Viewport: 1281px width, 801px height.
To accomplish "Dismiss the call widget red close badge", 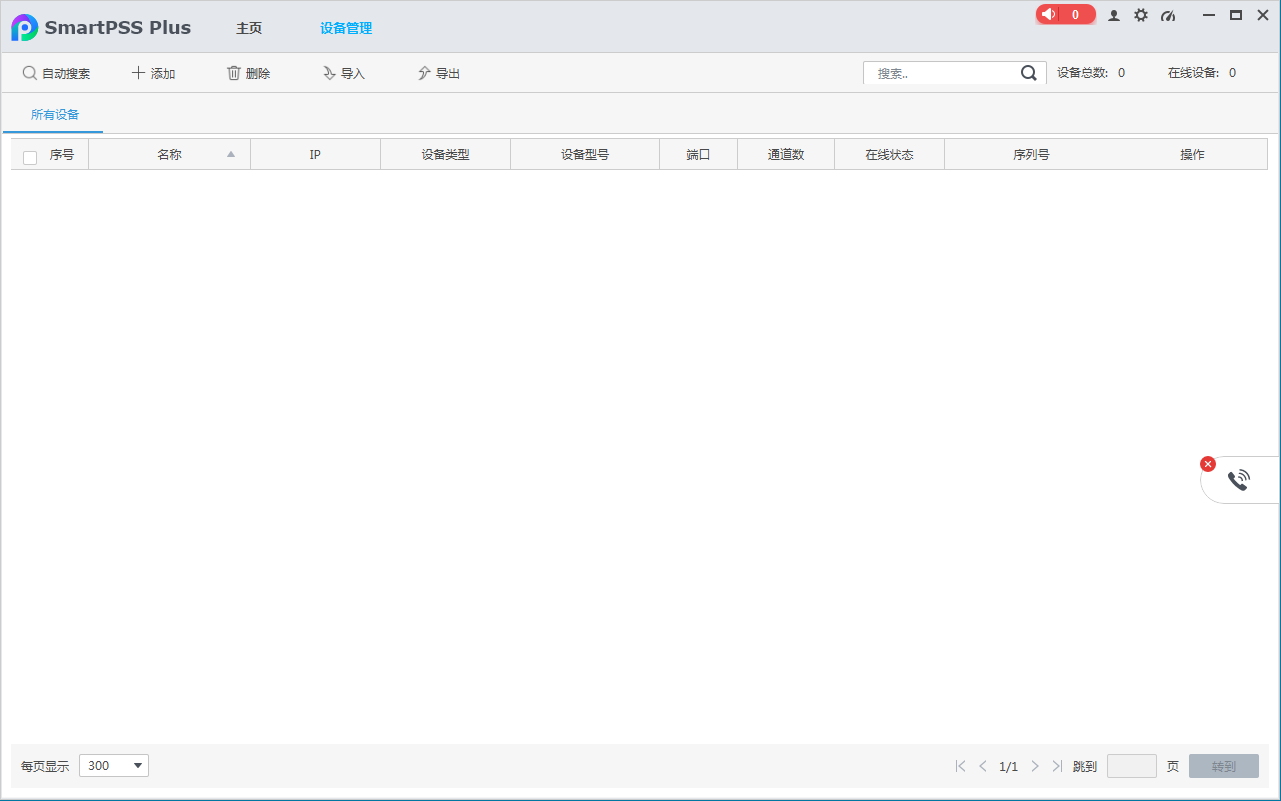I will click(x=1208, y=464).
